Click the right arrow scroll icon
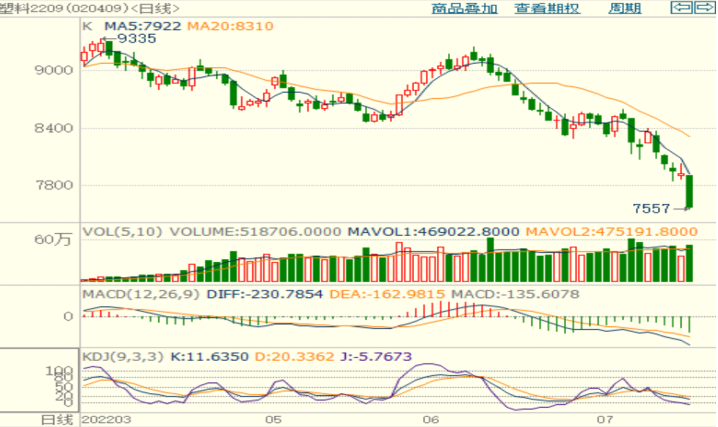The width and height of the screenshot is (718, 427). tap(705, 8)
